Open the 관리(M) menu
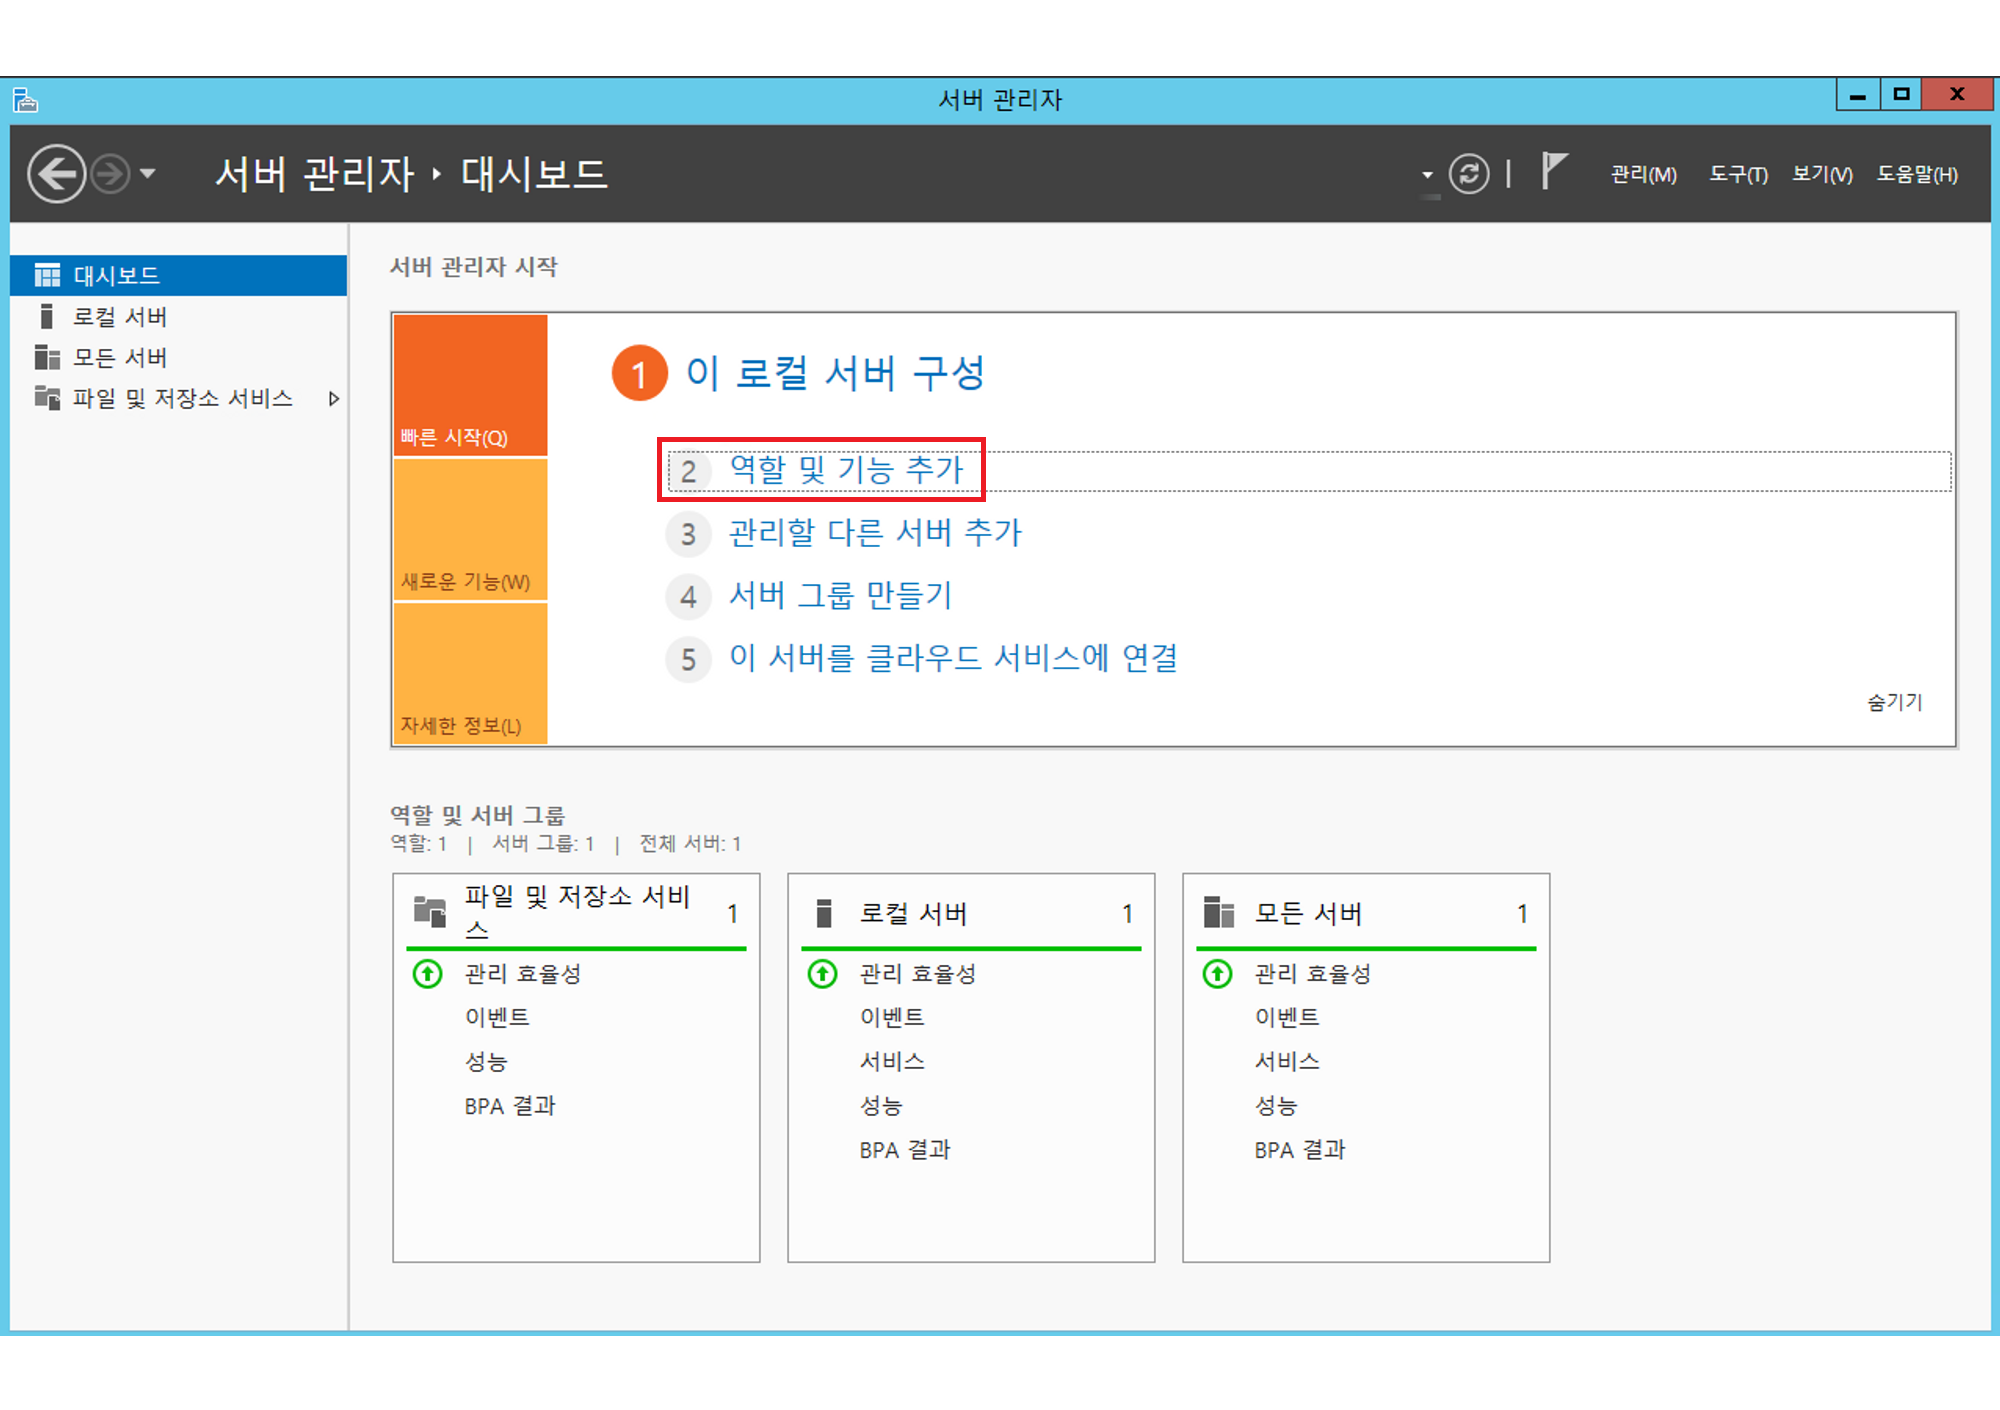2000x1410 pixels. point(1643,174)
